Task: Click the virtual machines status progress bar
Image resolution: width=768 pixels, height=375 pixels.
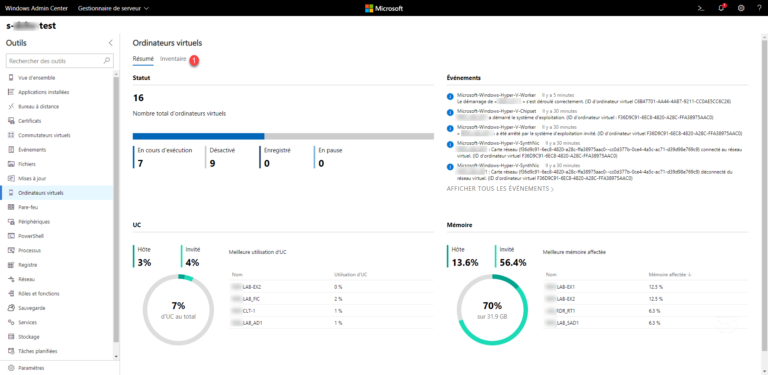Action: click(x=283, y=136)
